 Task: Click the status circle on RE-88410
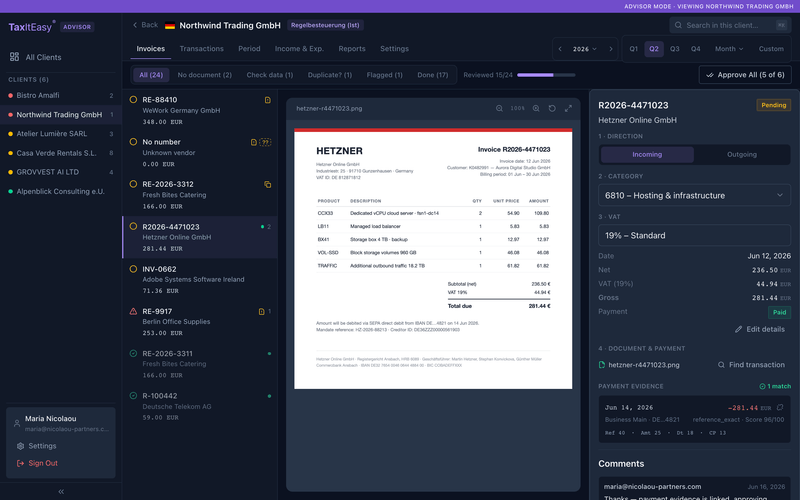[133, 99]
